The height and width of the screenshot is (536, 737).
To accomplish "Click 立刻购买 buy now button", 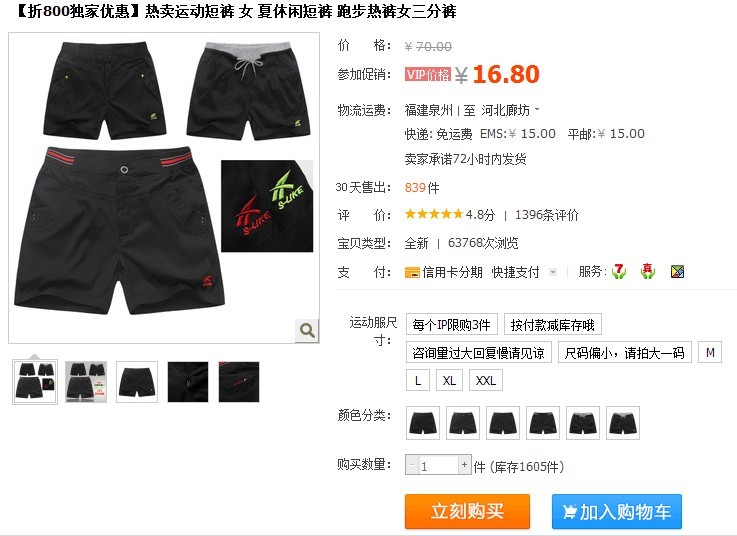I will click(x=467, y=511).
